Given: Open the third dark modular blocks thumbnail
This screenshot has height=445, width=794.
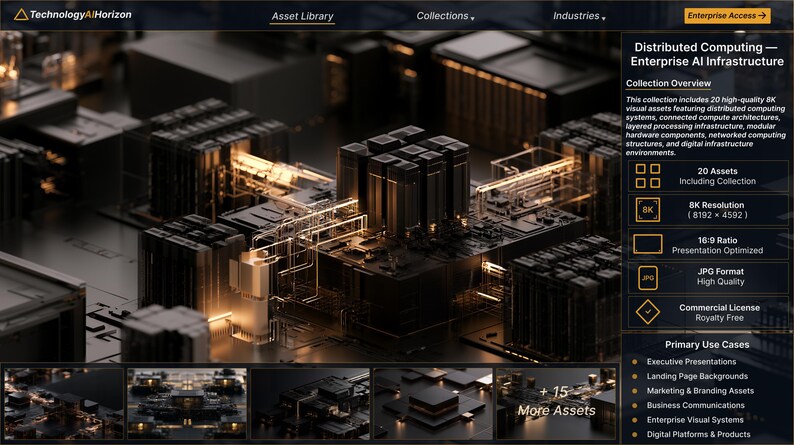Looking at the screenshot, I should point(310,403).
